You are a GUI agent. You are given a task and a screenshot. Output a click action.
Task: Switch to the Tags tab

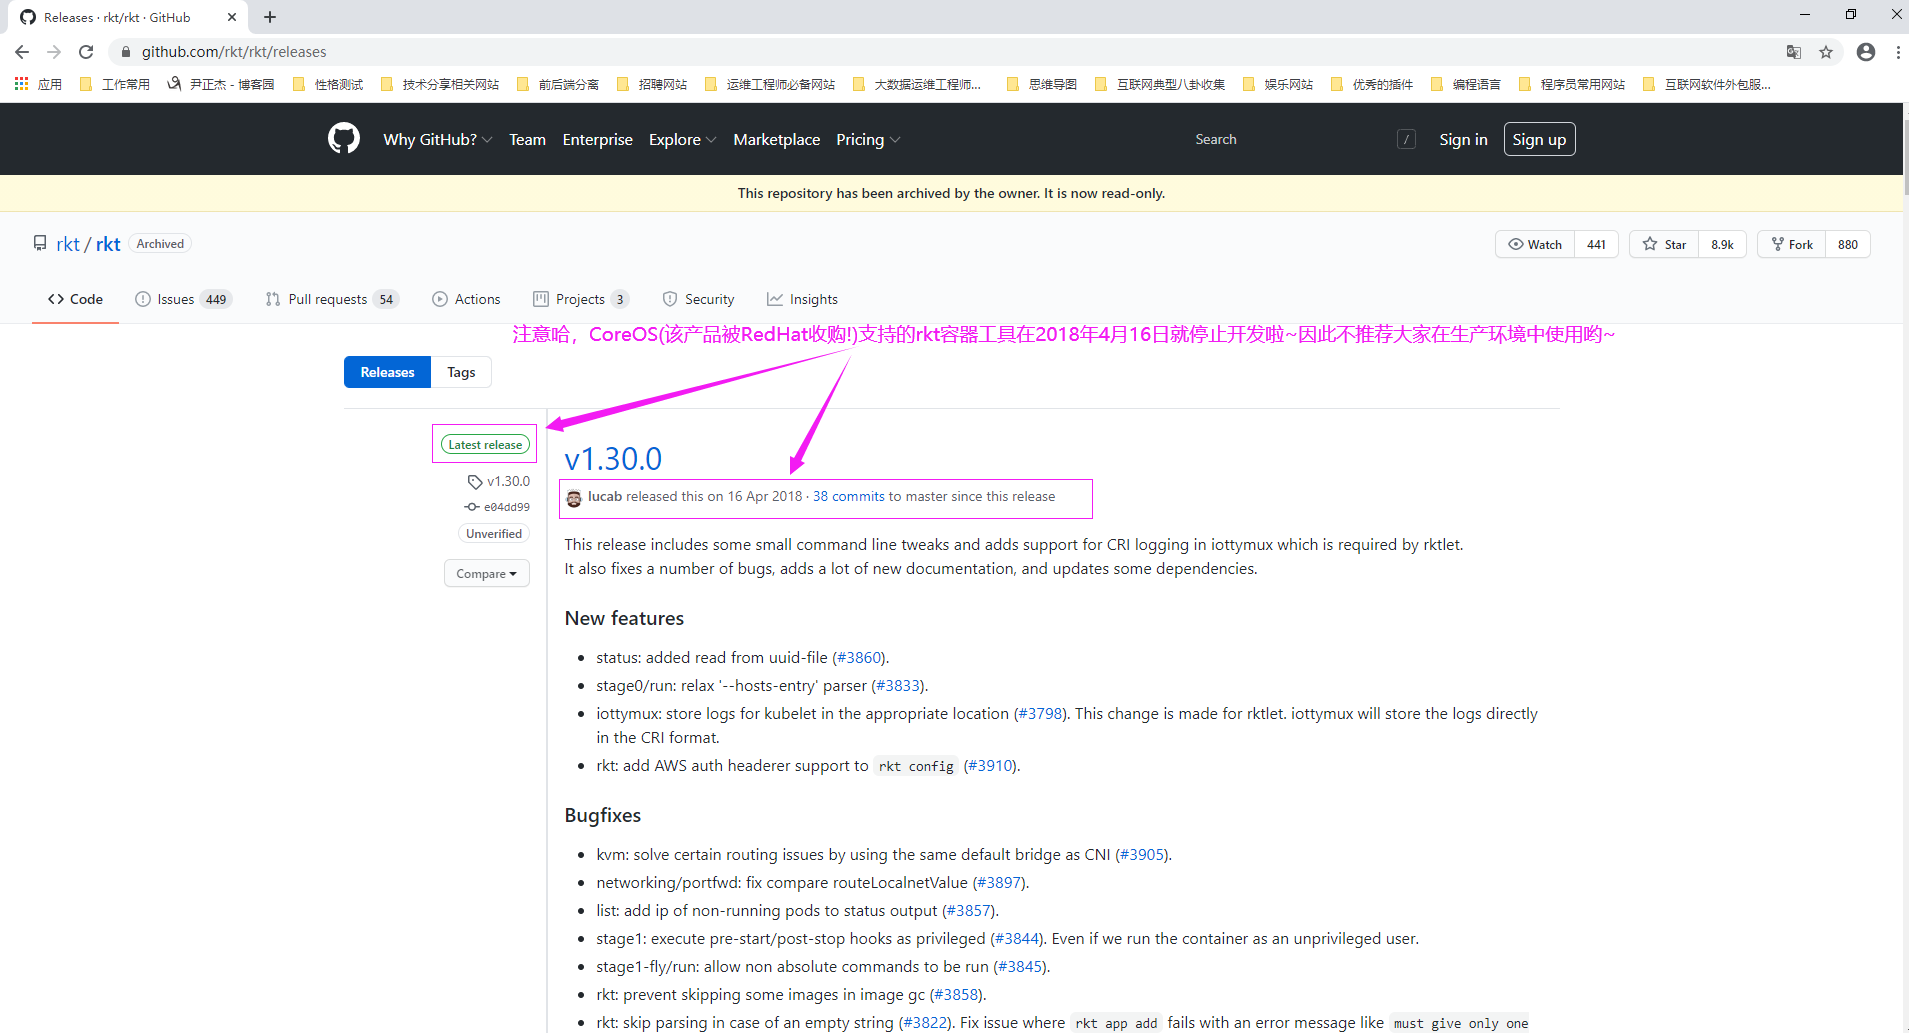461,372
